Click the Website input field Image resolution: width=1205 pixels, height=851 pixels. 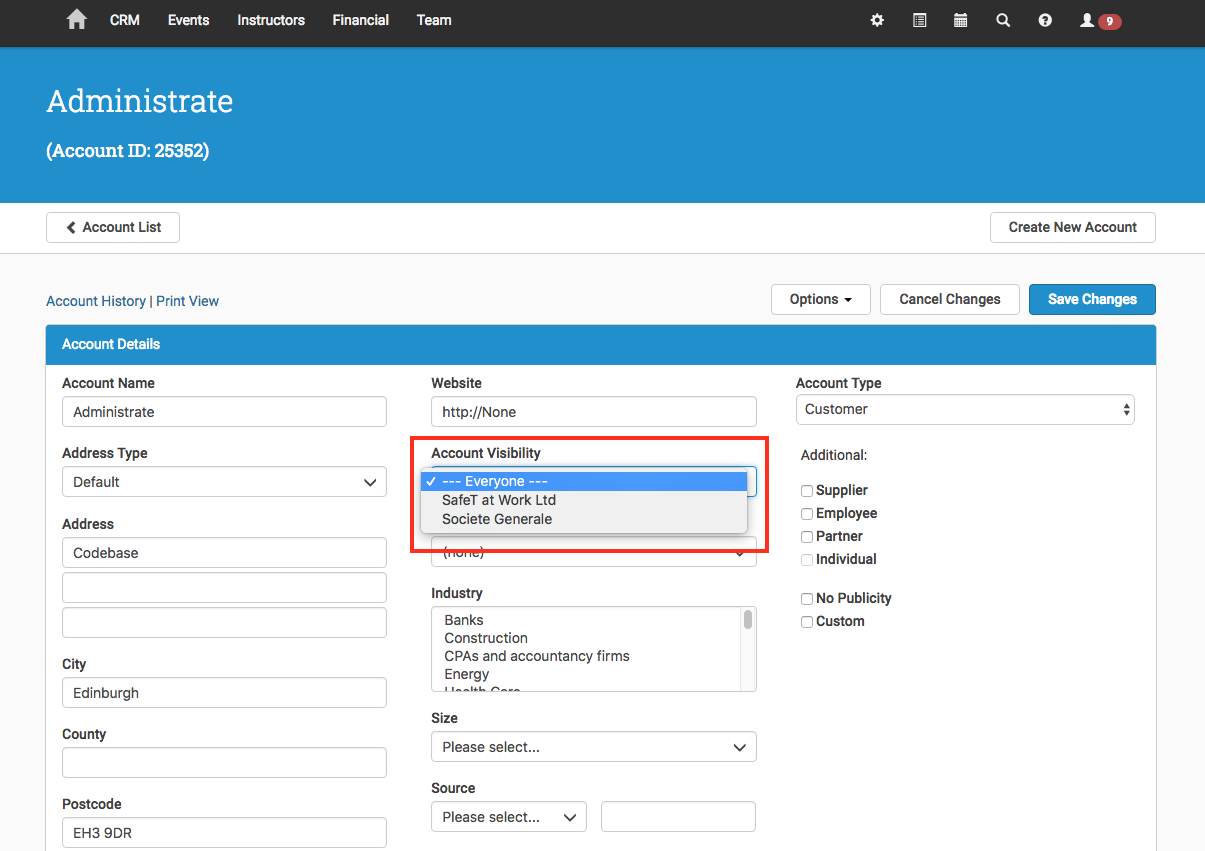point(594,412)
